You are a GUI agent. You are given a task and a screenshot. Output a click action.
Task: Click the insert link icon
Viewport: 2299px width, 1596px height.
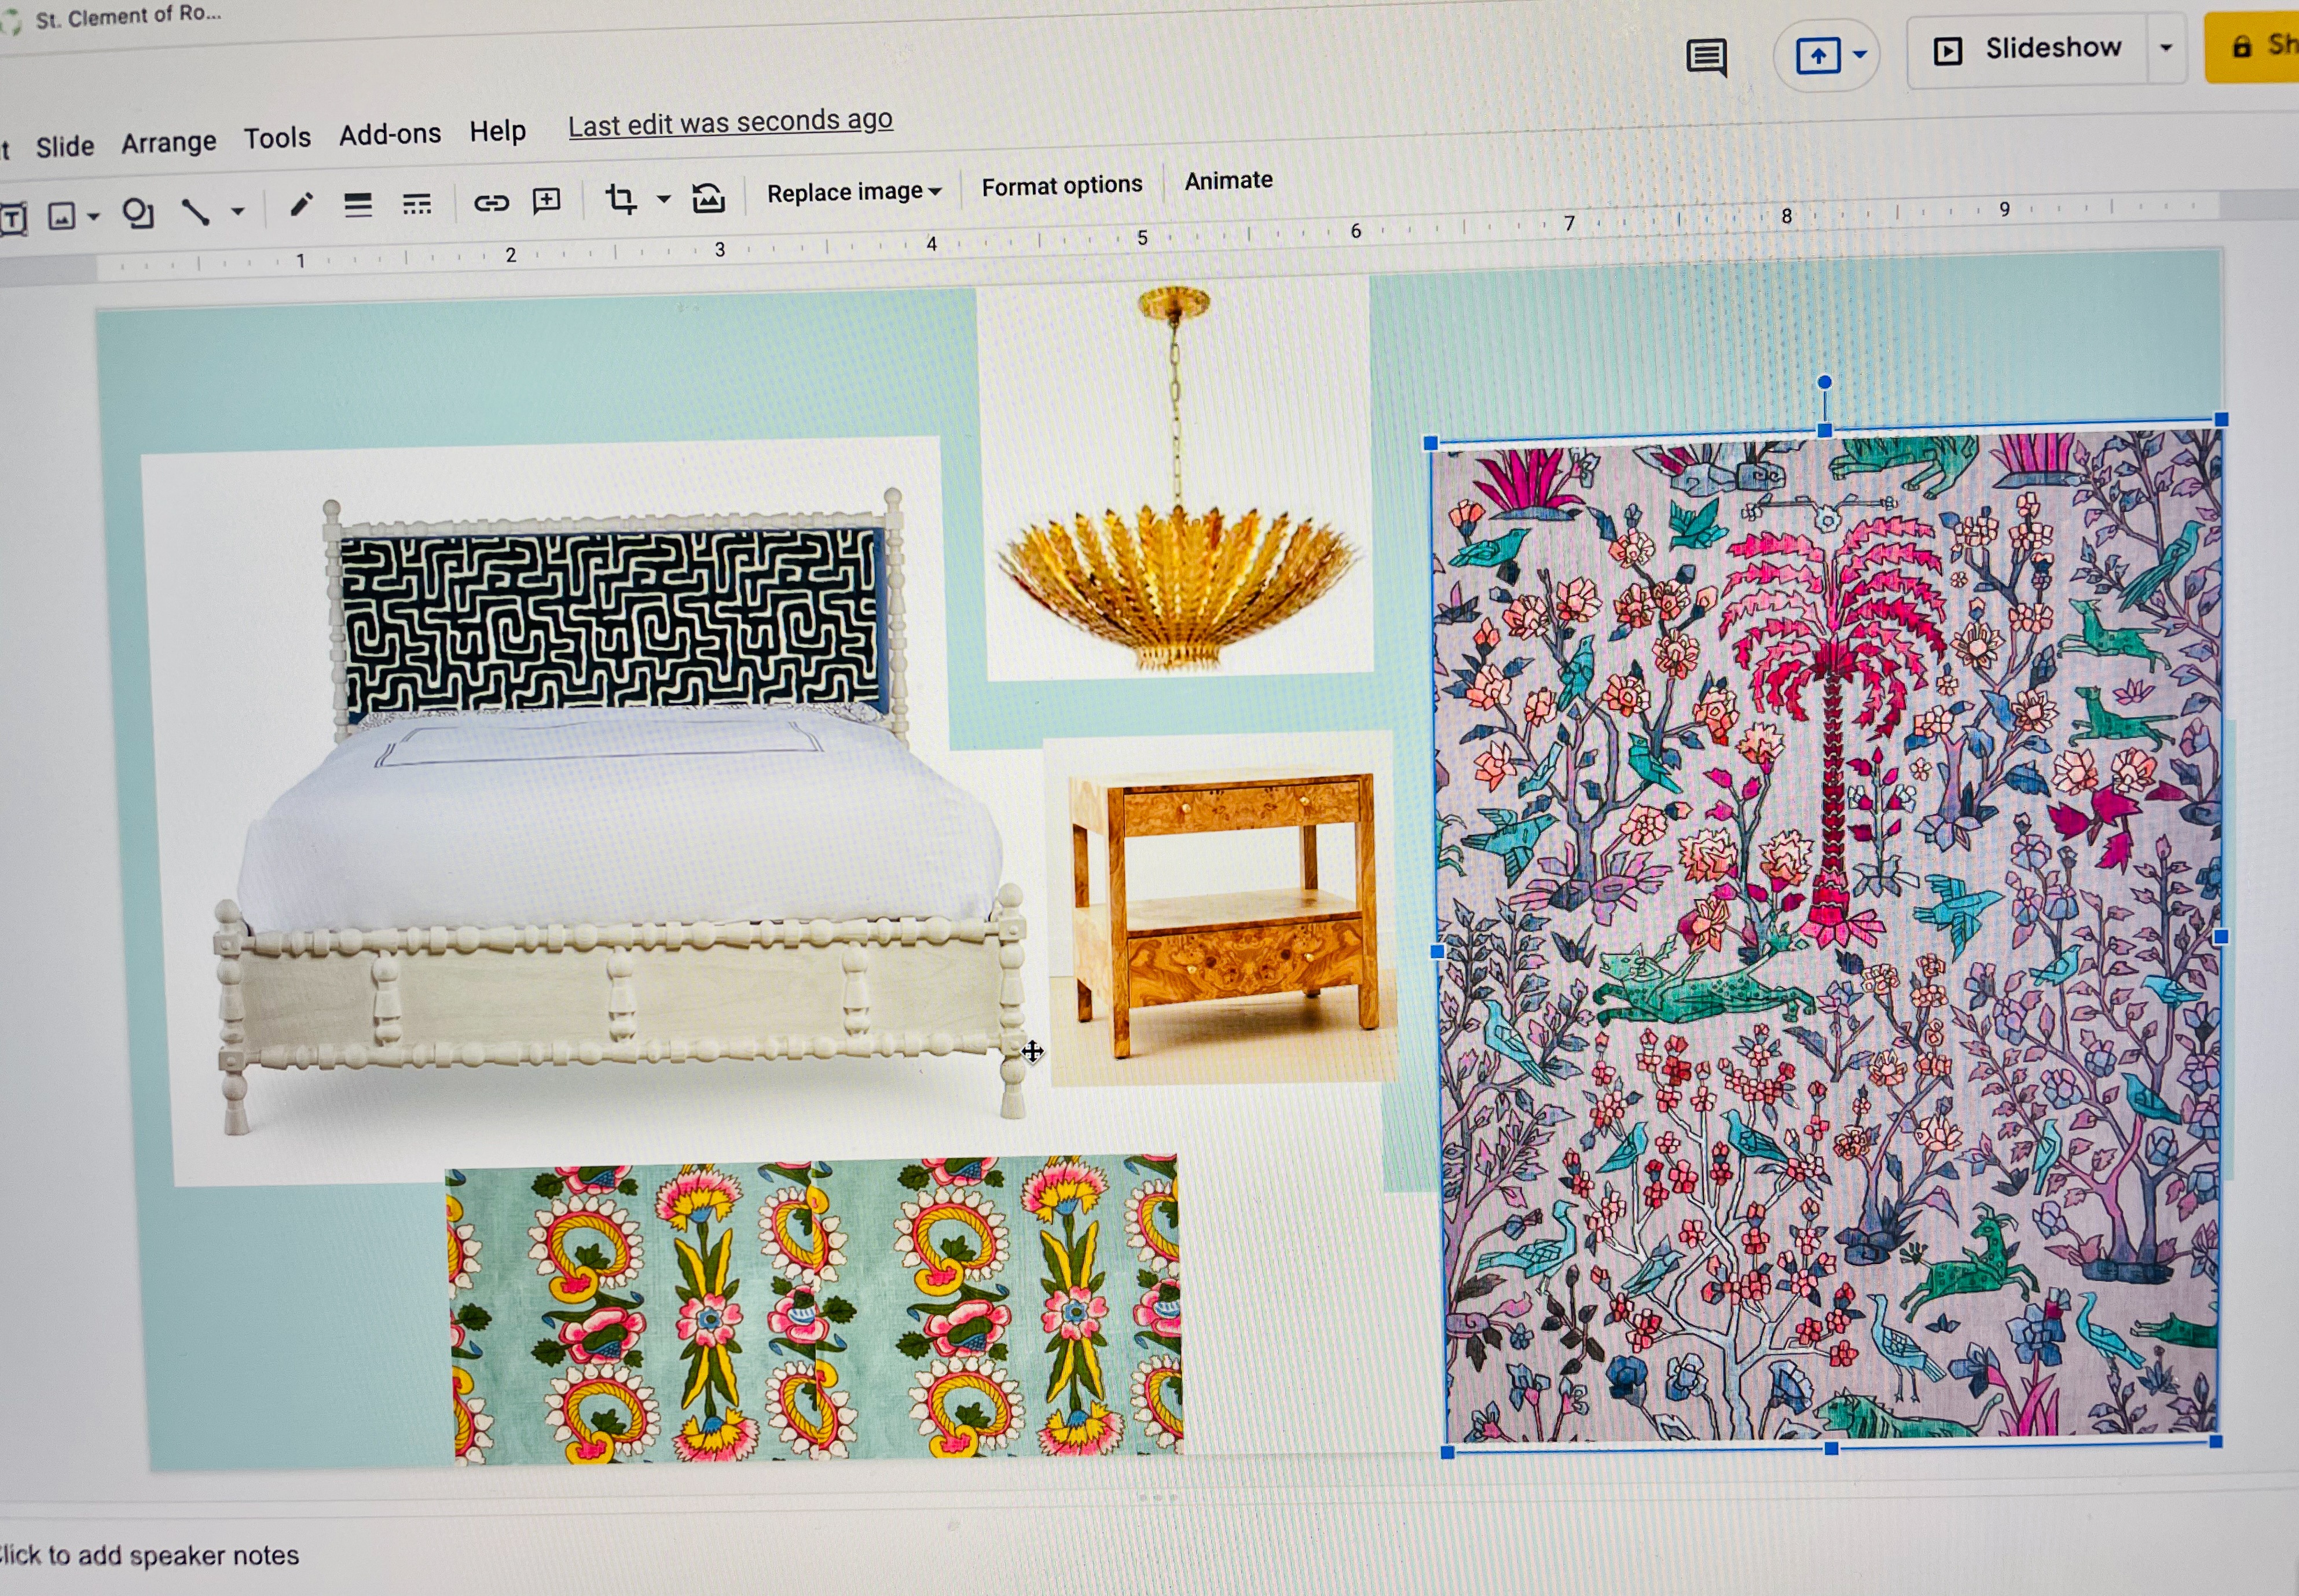[x=491, y=203]
